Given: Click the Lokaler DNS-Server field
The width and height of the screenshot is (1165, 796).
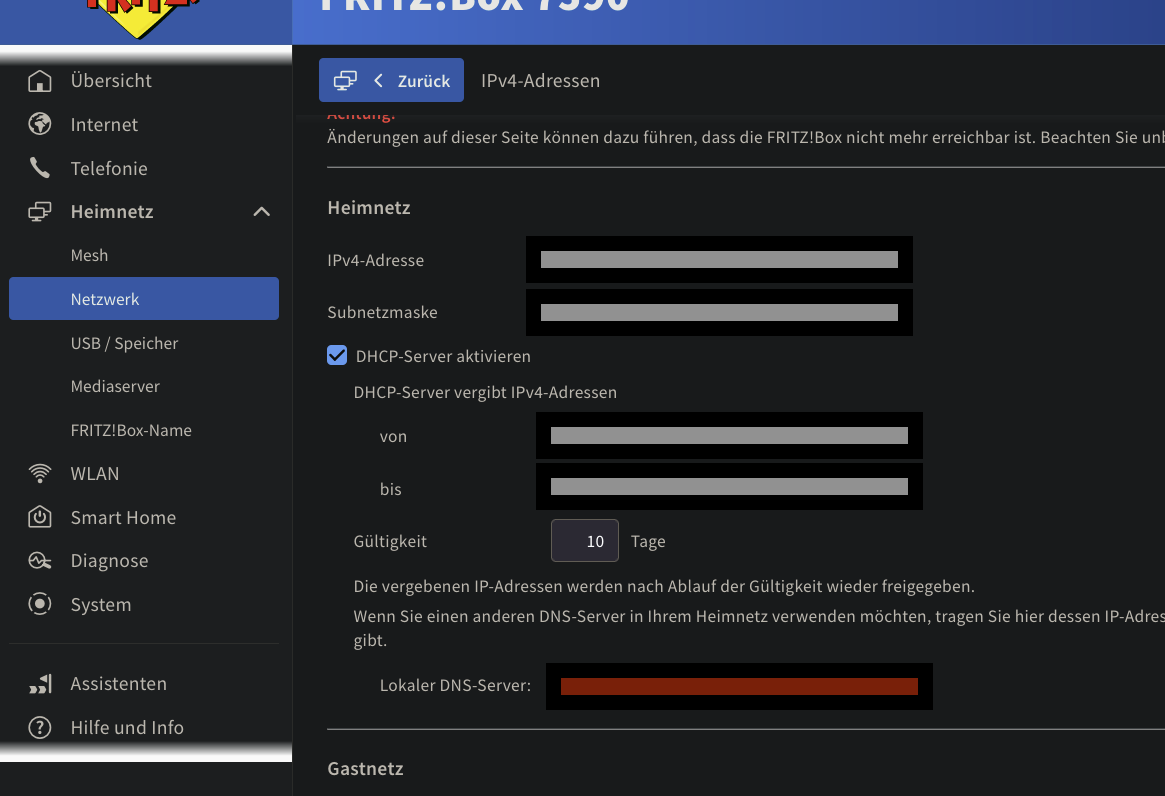Looking at the screenshot, I should [739, 686].
